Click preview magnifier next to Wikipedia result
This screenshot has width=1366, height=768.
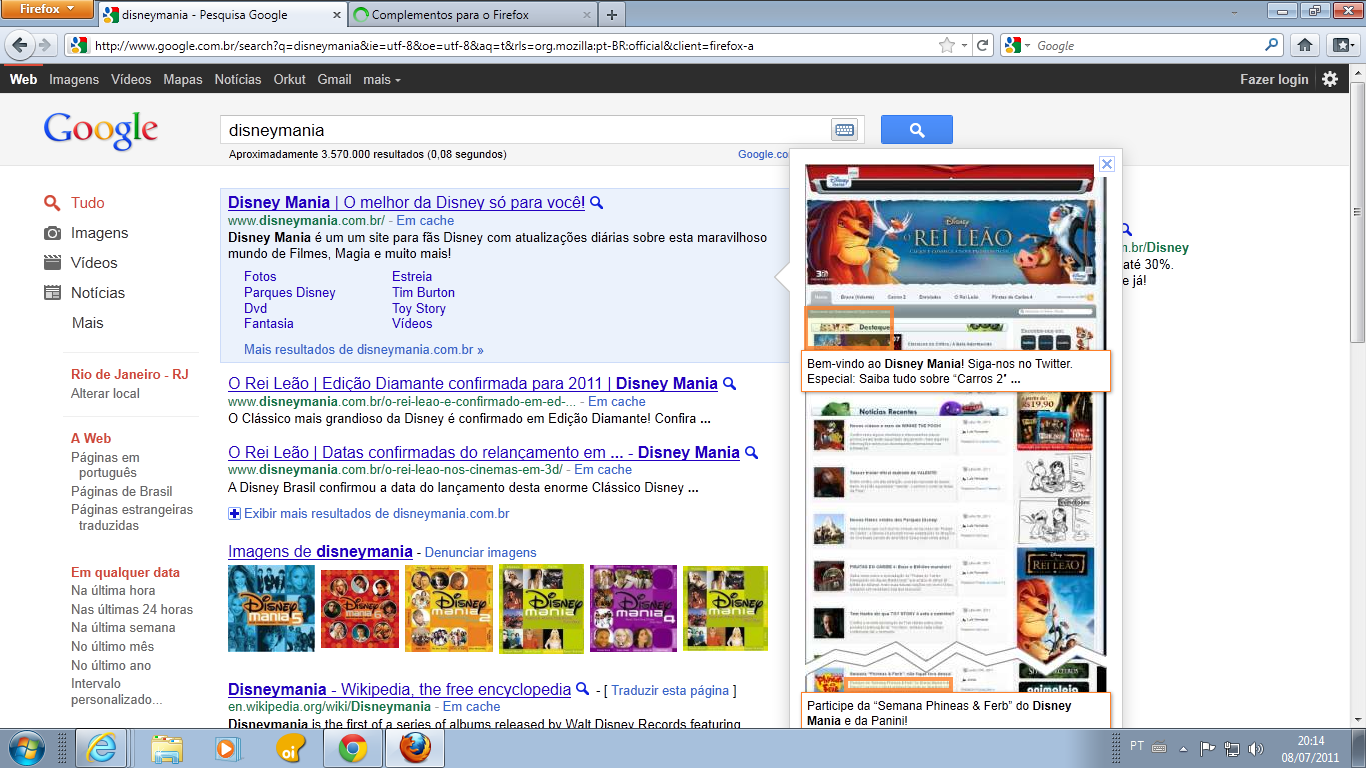click(x=582, y=689)
